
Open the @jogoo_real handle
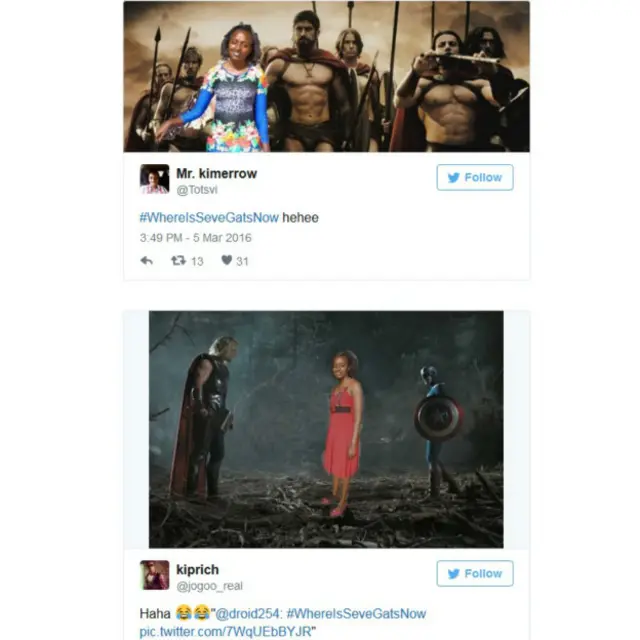209,586
